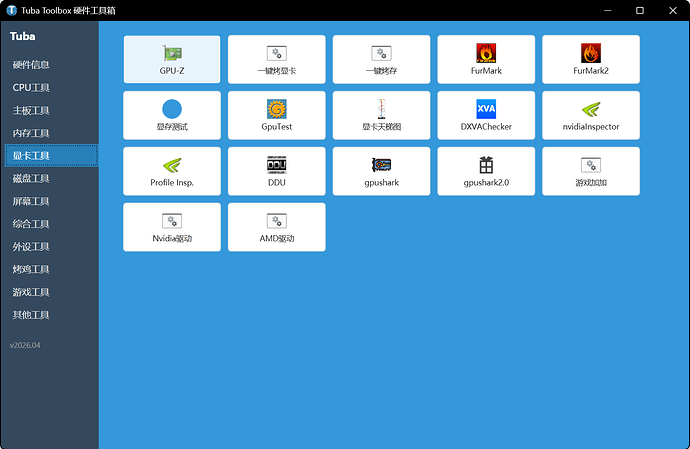Maximize the Tuba Toolbox window
The height and width of the screenshot is (449, 690).
point(640,10)
